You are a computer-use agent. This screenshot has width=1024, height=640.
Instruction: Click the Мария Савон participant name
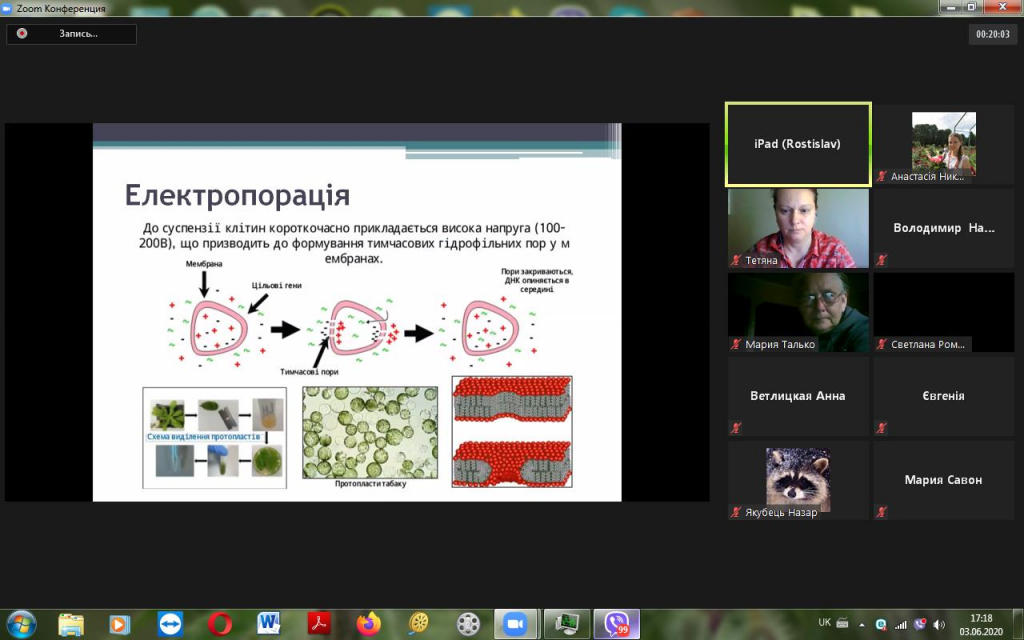coord(943,480)
